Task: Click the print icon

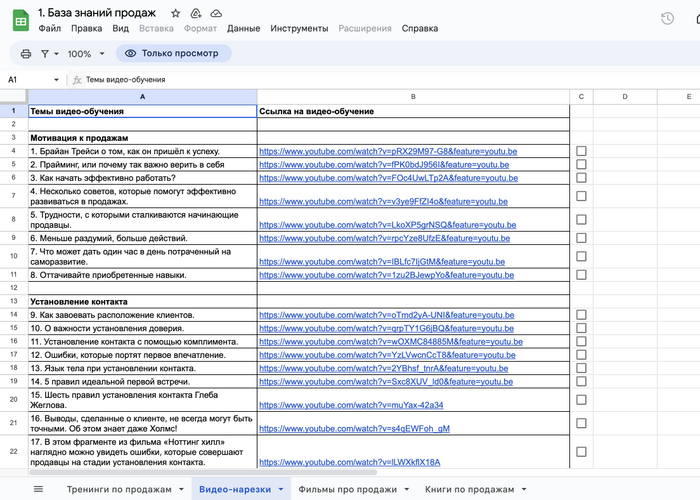Action: click(27, 54)
